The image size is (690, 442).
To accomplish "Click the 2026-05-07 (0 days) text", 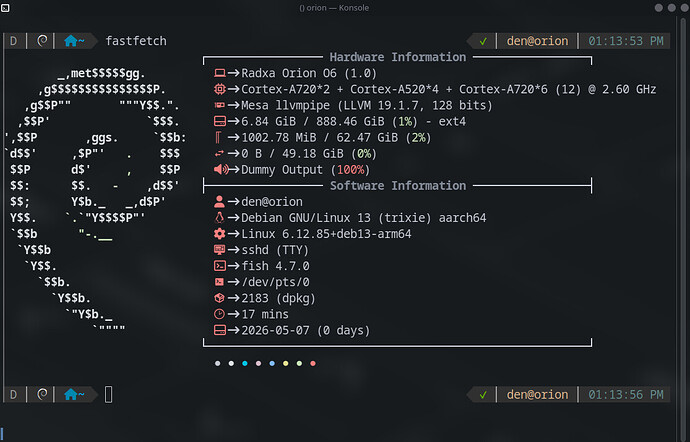I will (x=306, y=330).
